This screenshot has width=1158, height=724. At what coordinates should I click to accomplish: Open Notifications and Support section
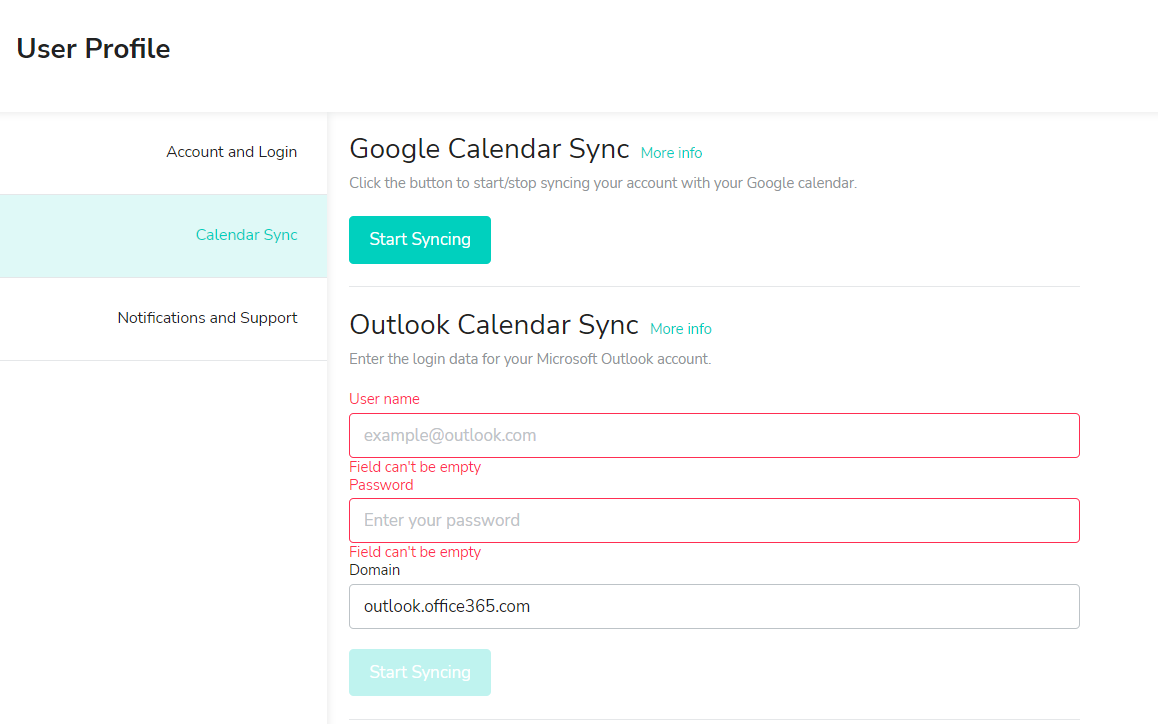pyautogui.click(x=163, y=318)
